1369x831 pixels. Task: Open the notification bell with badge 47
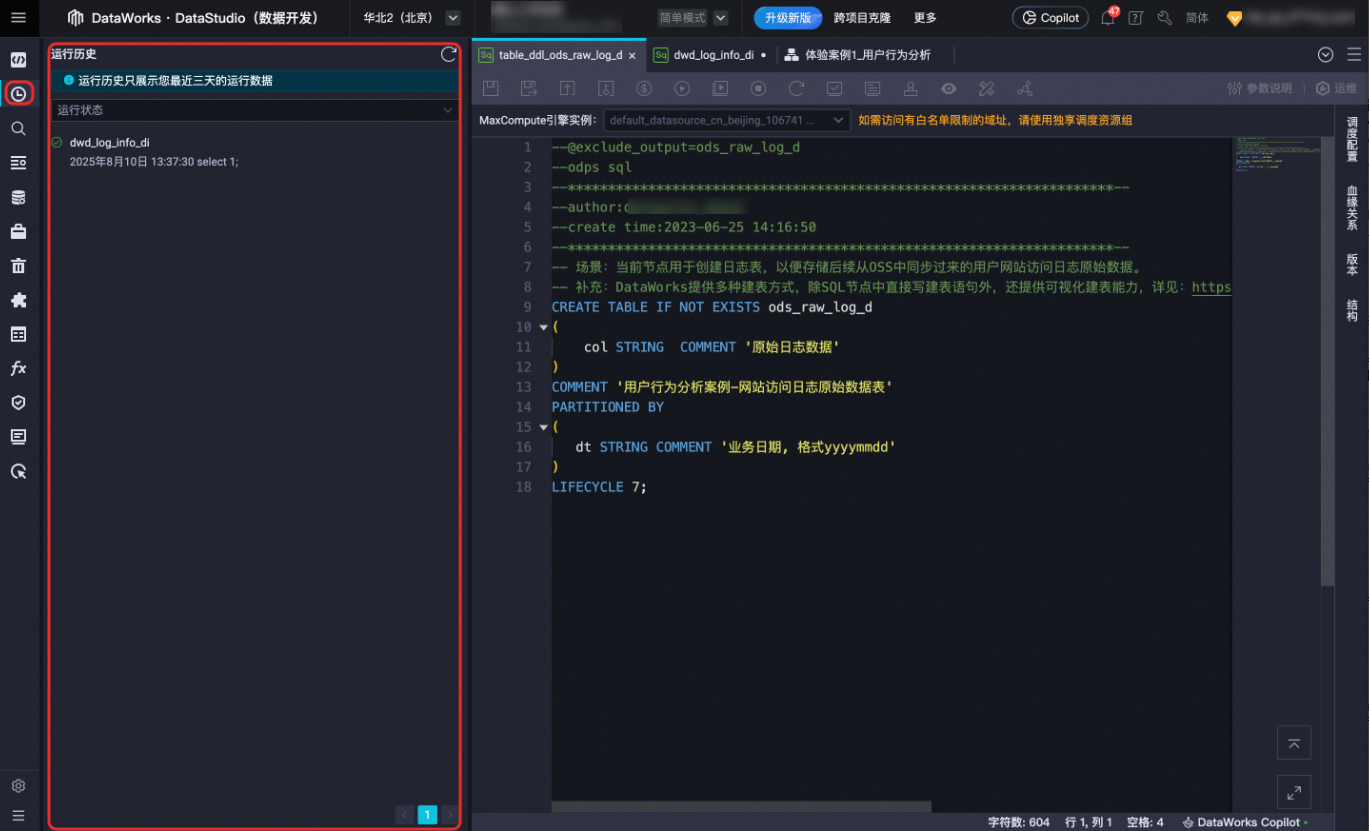(x=1108, y=17)
